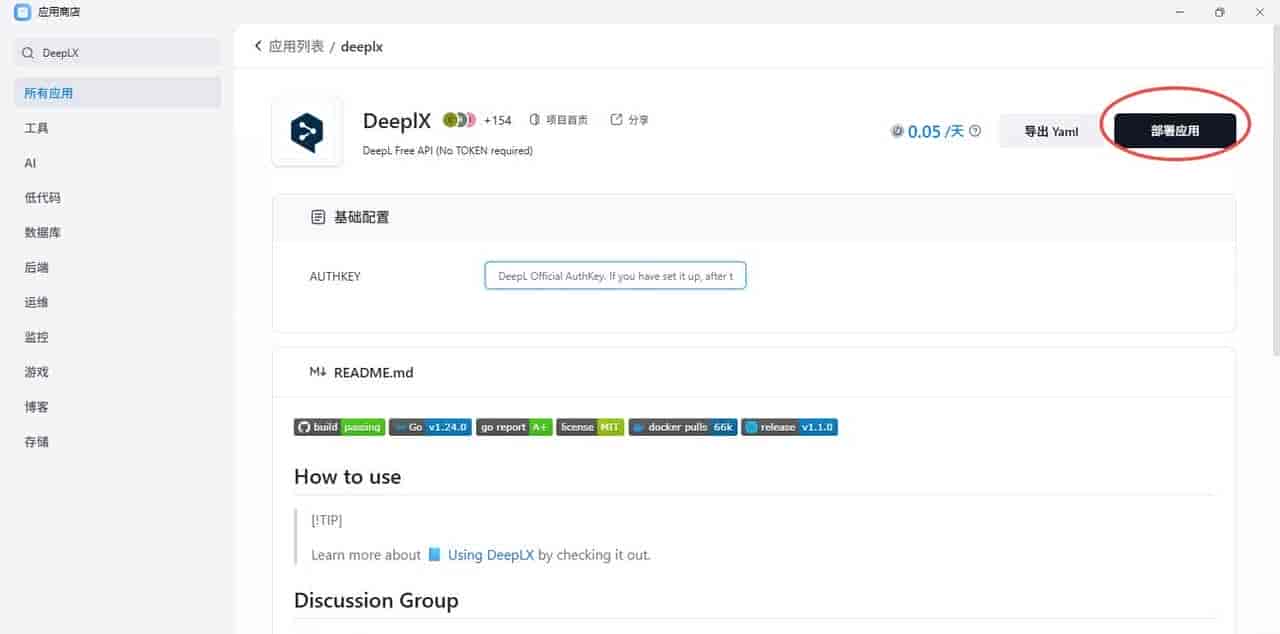Click the coin icon beside 0.05
The height and width of the screenshot is (634, 1280).
pos(897,131)
